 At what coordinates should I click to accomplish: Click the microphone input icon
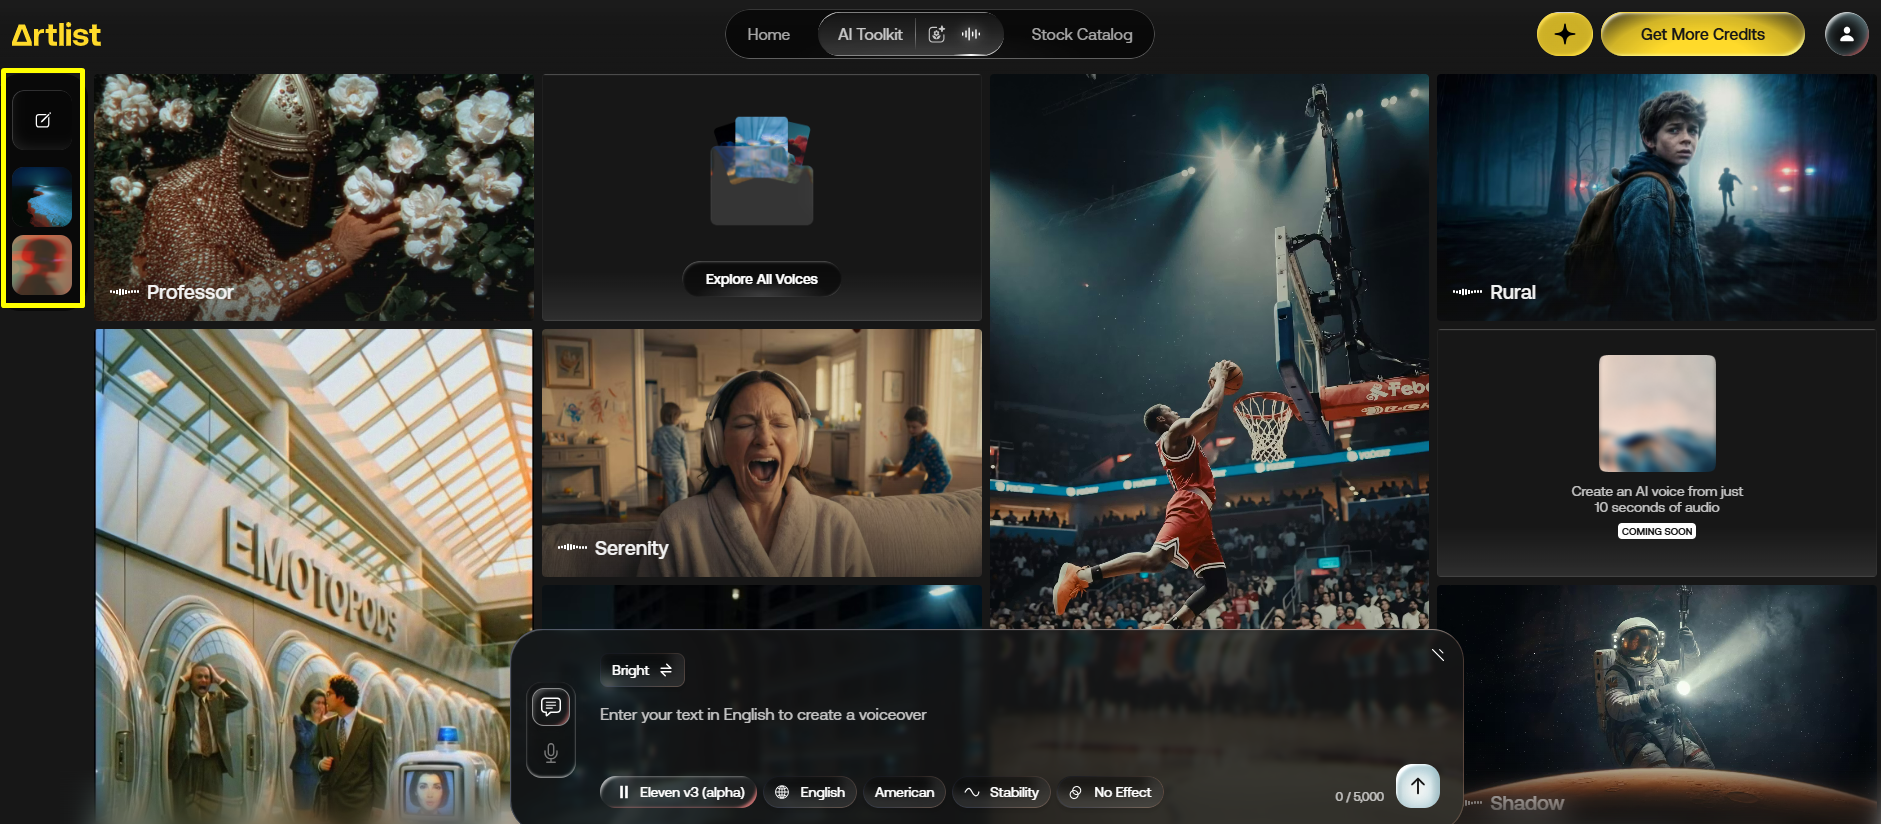551,753
